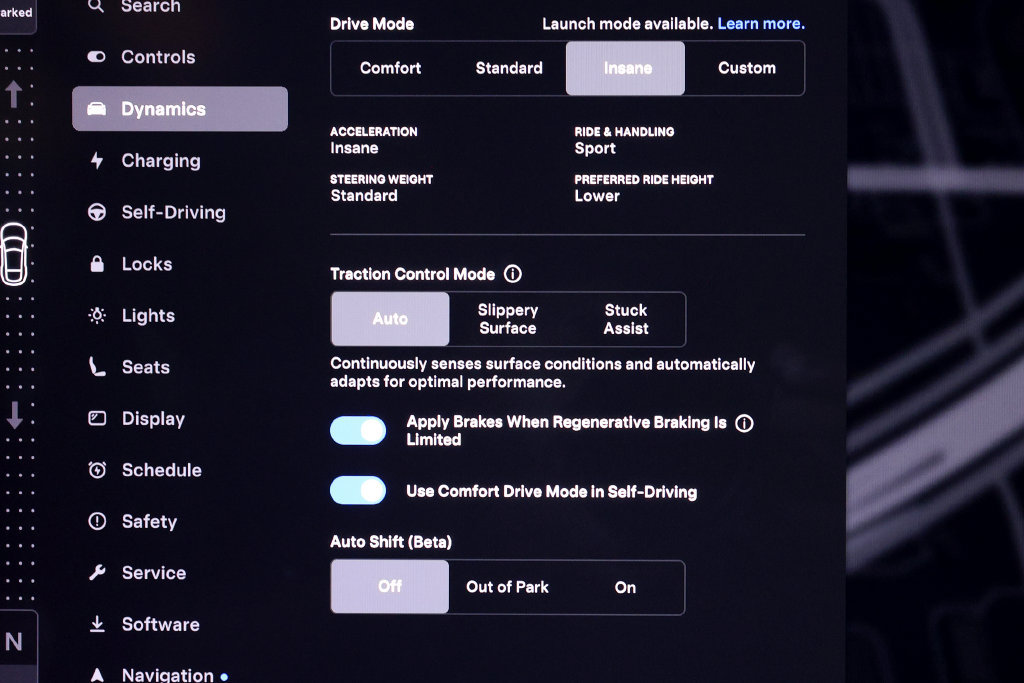Screen dimensions: 1024x683
Task: Open Controls via its toggle icon
Action: point(97,57)
